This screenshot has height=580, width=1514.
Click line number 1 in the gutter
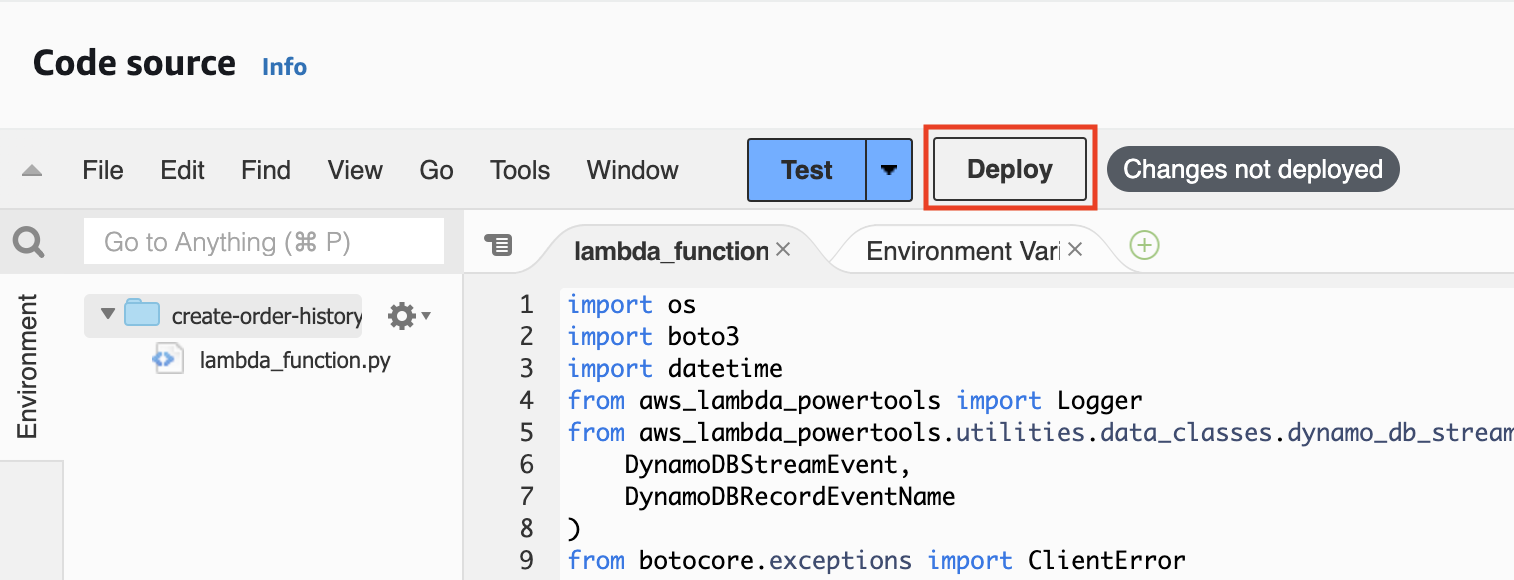pyautogui.click(x=527, y=304)
